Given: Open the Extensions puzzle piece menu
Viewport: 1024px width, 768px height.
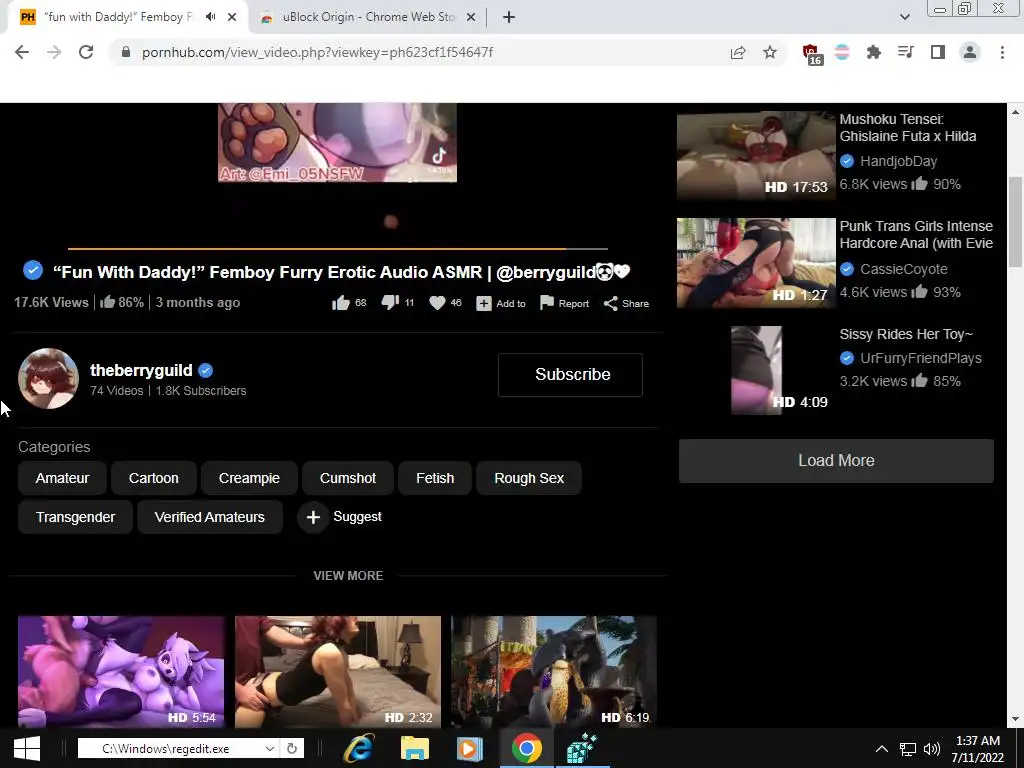Looking at the screenshot, I should (x=874, y=52).
